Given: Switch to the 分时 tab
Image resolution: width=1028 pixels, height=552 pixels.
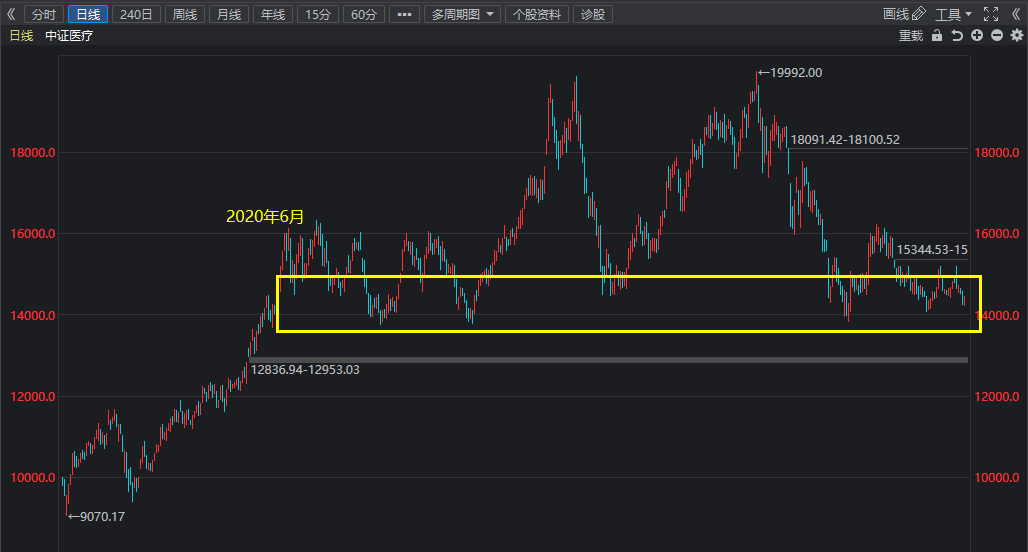Looking at the screenshot, I should click(44, 14).
